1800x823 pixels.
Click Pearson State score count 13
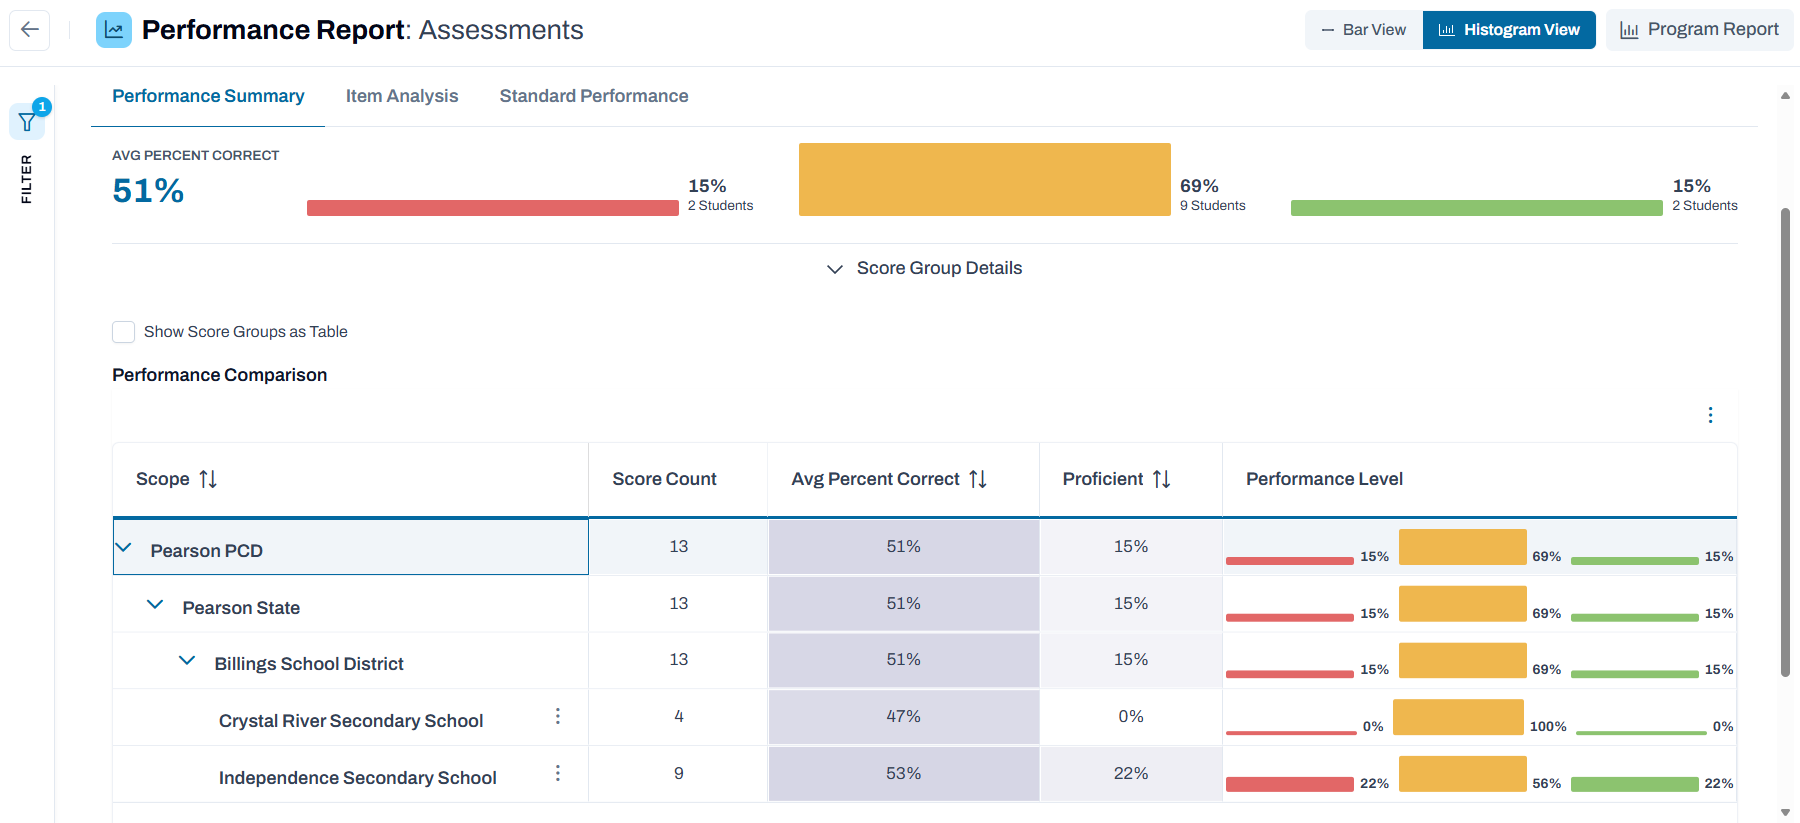click(x=679, y=604)
